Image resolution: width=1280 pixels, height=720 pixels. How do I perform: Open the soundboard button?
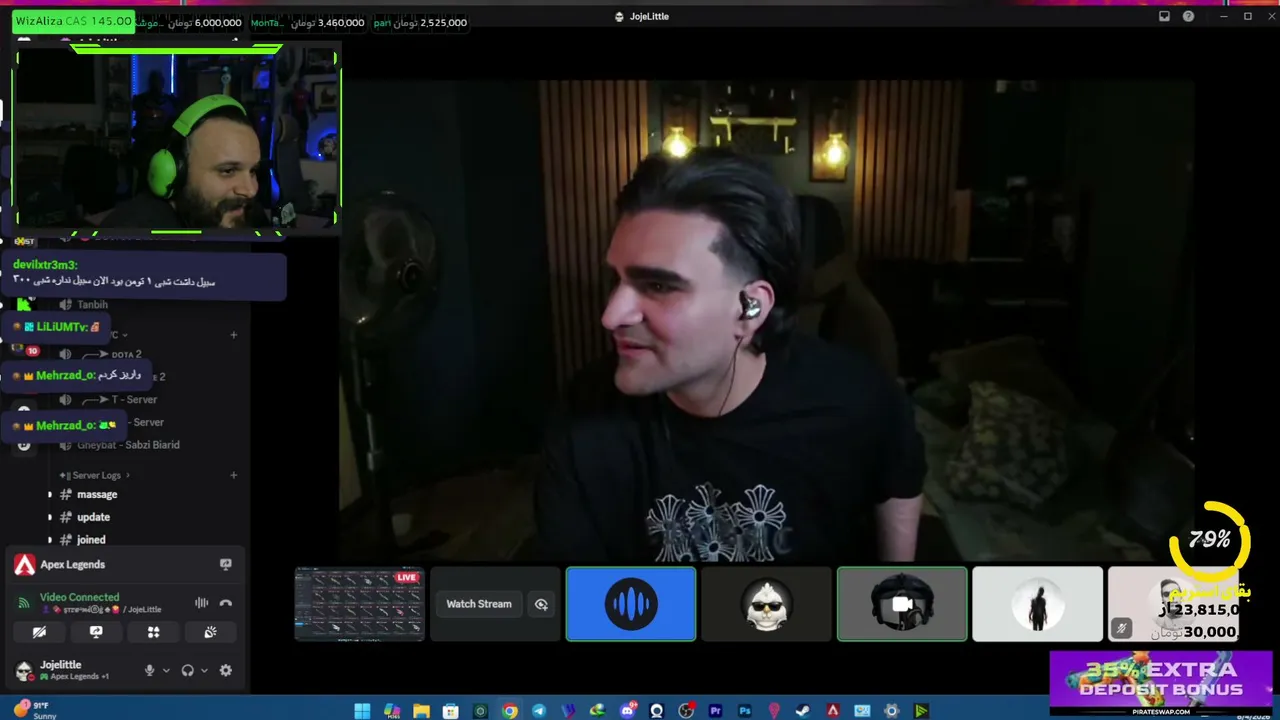pyautogui.click(x=210, y=632)
